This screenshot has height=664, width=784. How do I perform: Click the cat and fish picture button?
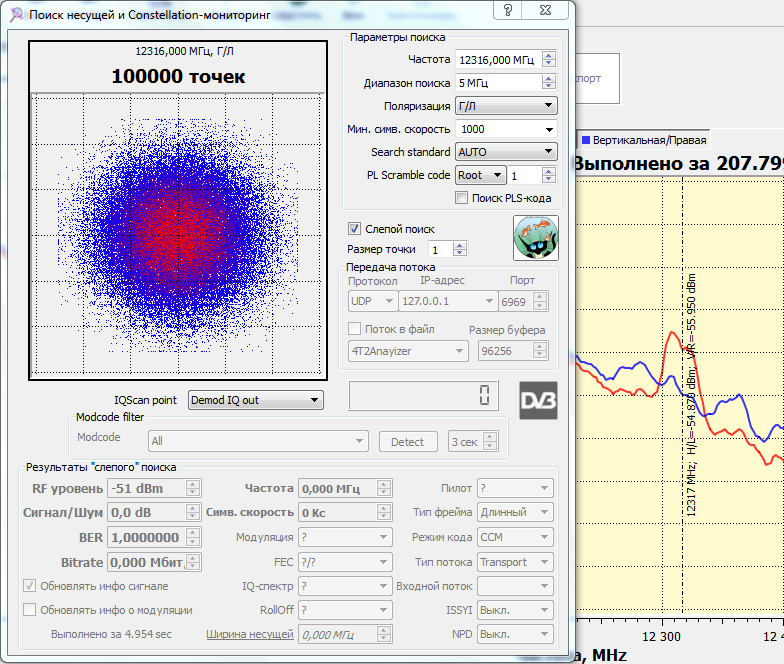tap(536, 238)
